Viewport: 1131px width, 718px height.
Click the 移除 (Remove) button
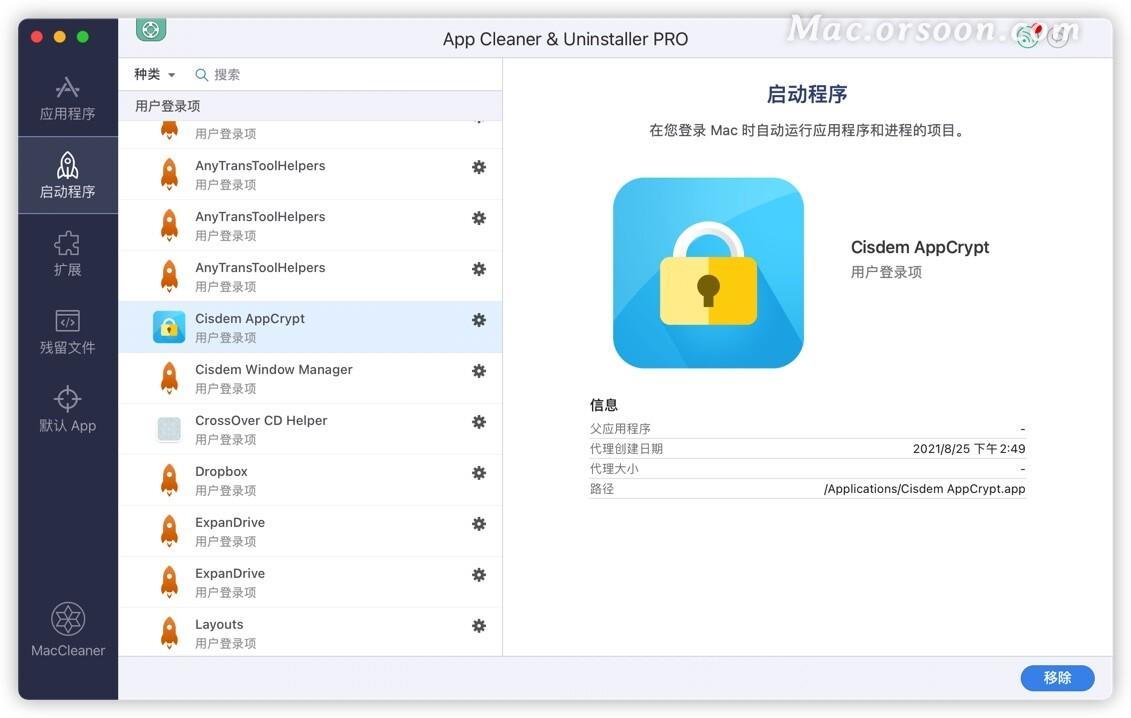(x=1057, y=677)
